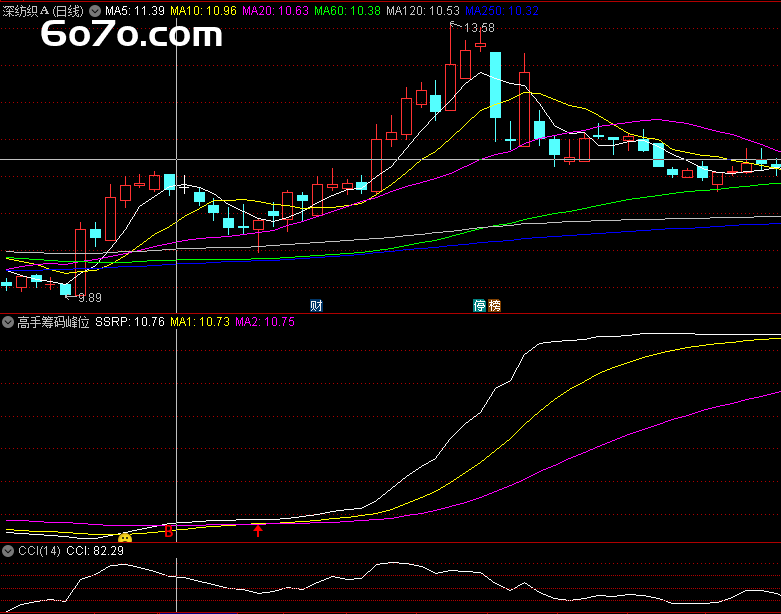The width and height of the screenshot is (781, 614).
Task: Click the yellow smiley face signal icon
Action: click(125, 538)
